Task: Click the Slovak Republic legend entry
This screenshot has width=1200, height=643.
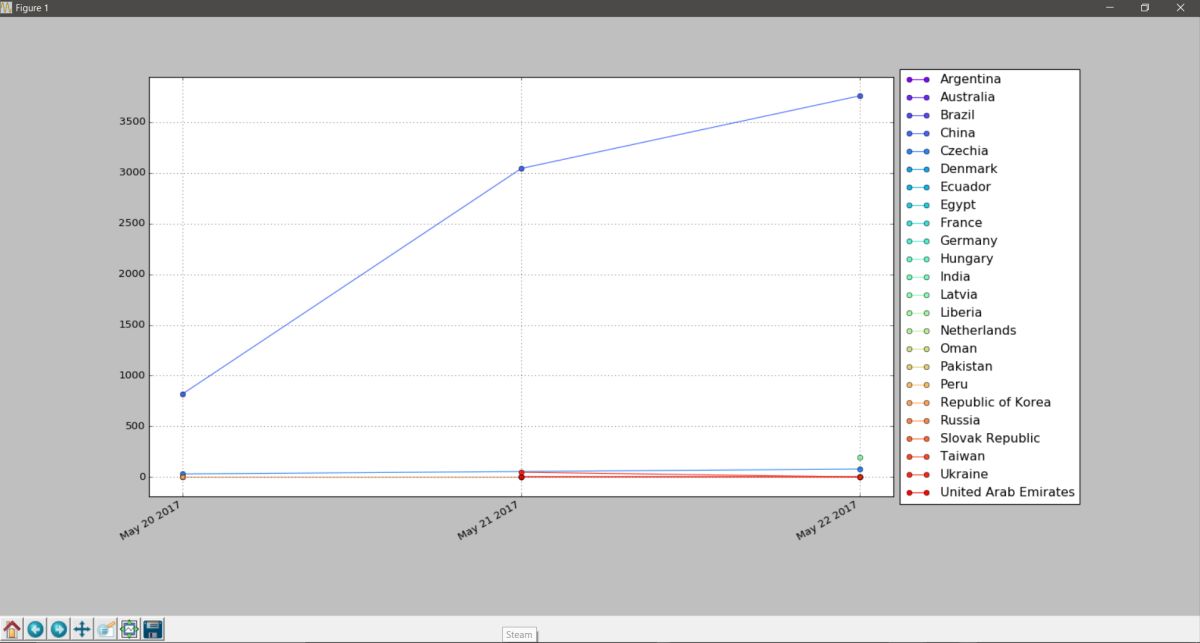Action: point(972,439)
